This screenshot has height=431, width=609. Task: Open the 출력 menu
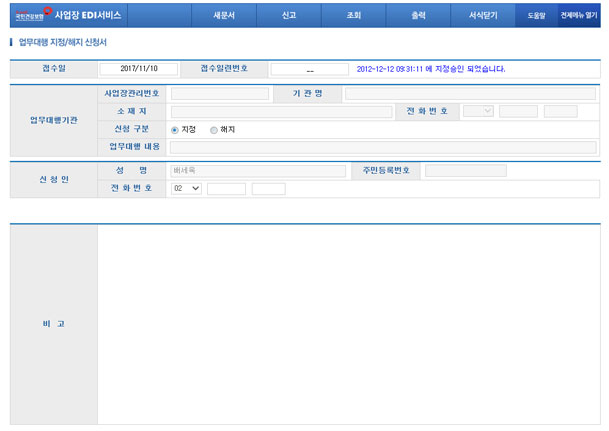point(418,16)
